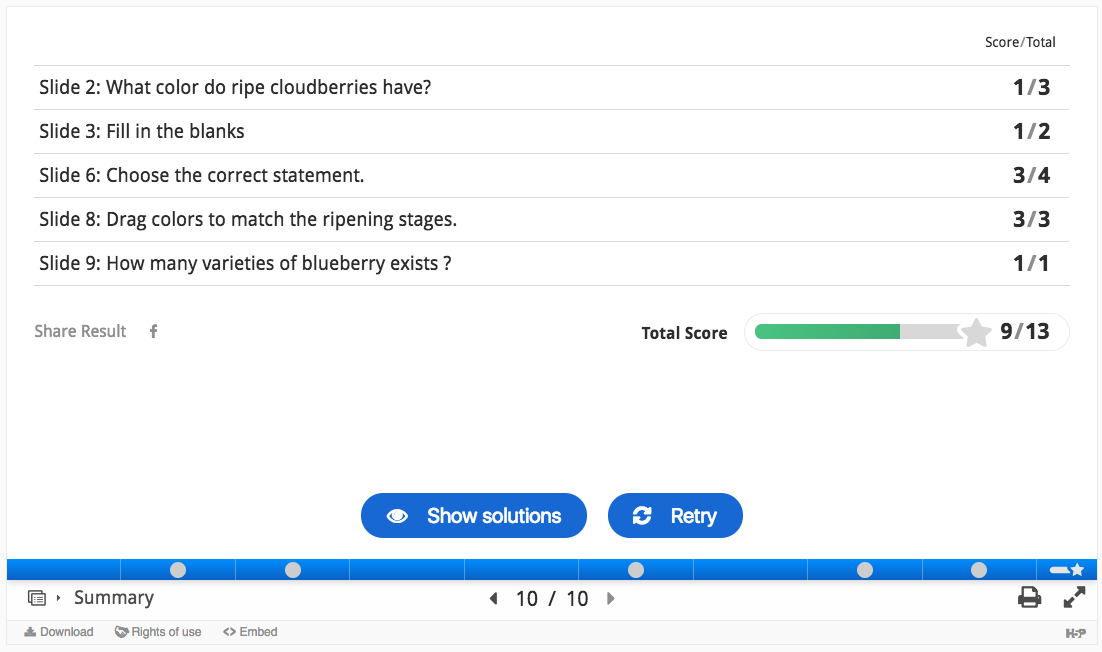The height and width of the screenshot is (652, 1102).
Task: Print the presentation using the printer icon
Action: 1029,597
